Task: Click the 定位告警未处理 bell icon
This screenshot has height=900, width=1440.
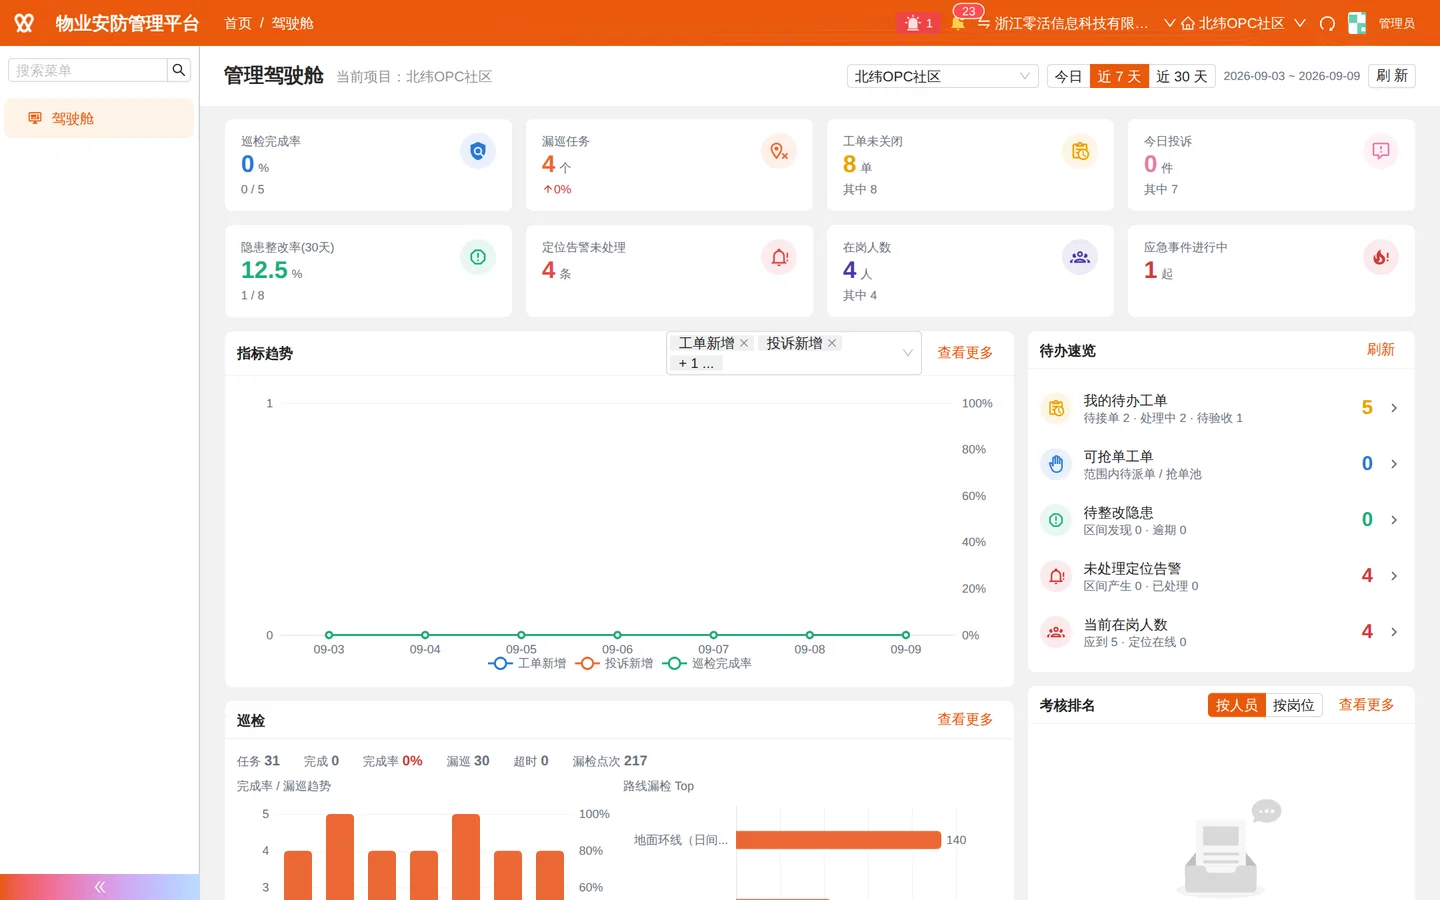Action: click(x=779, y=257)
